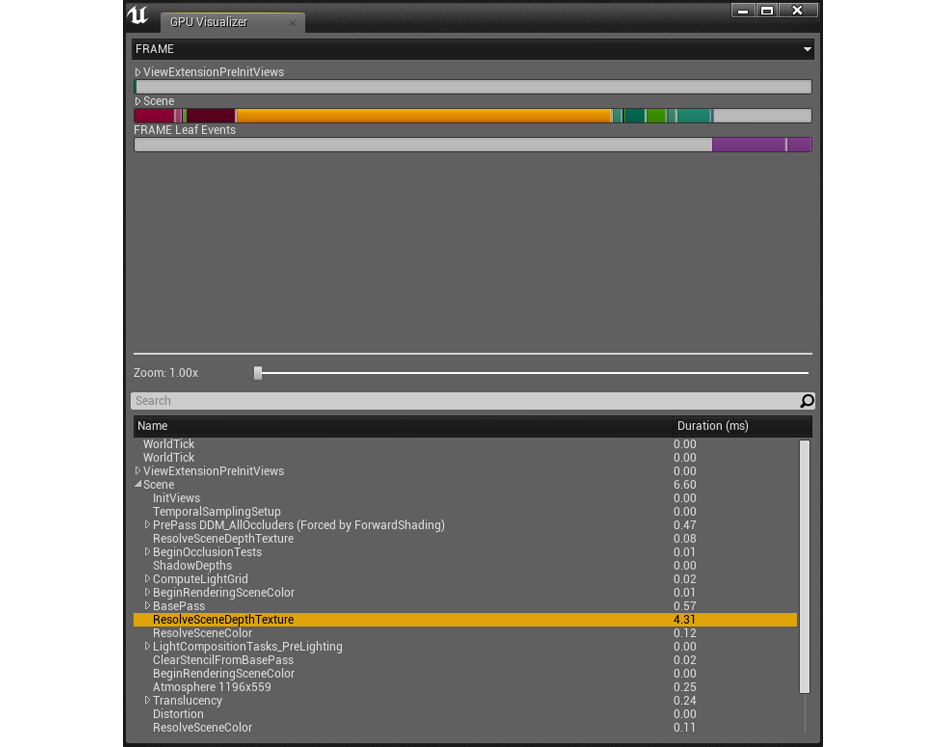Click the orange segment in the Scene bar
Screen dimensions: 947x747
422,116
